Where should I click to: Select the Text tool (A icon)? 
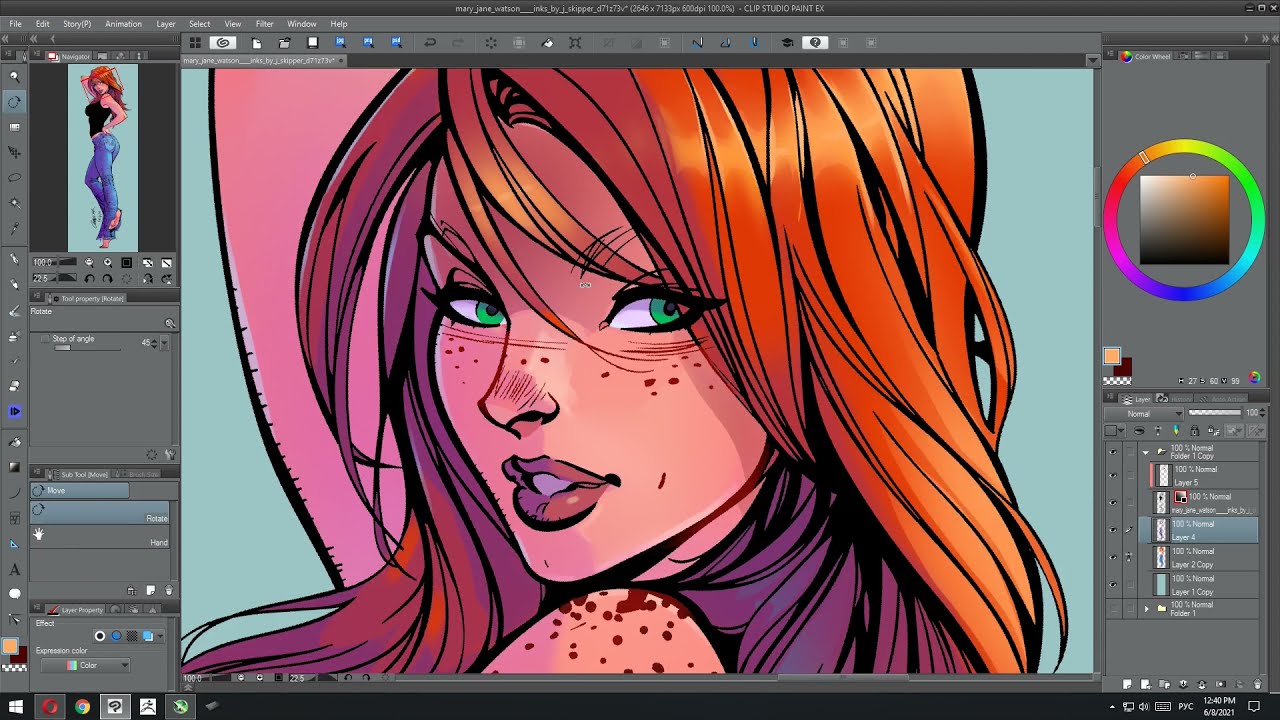point(14,569)
